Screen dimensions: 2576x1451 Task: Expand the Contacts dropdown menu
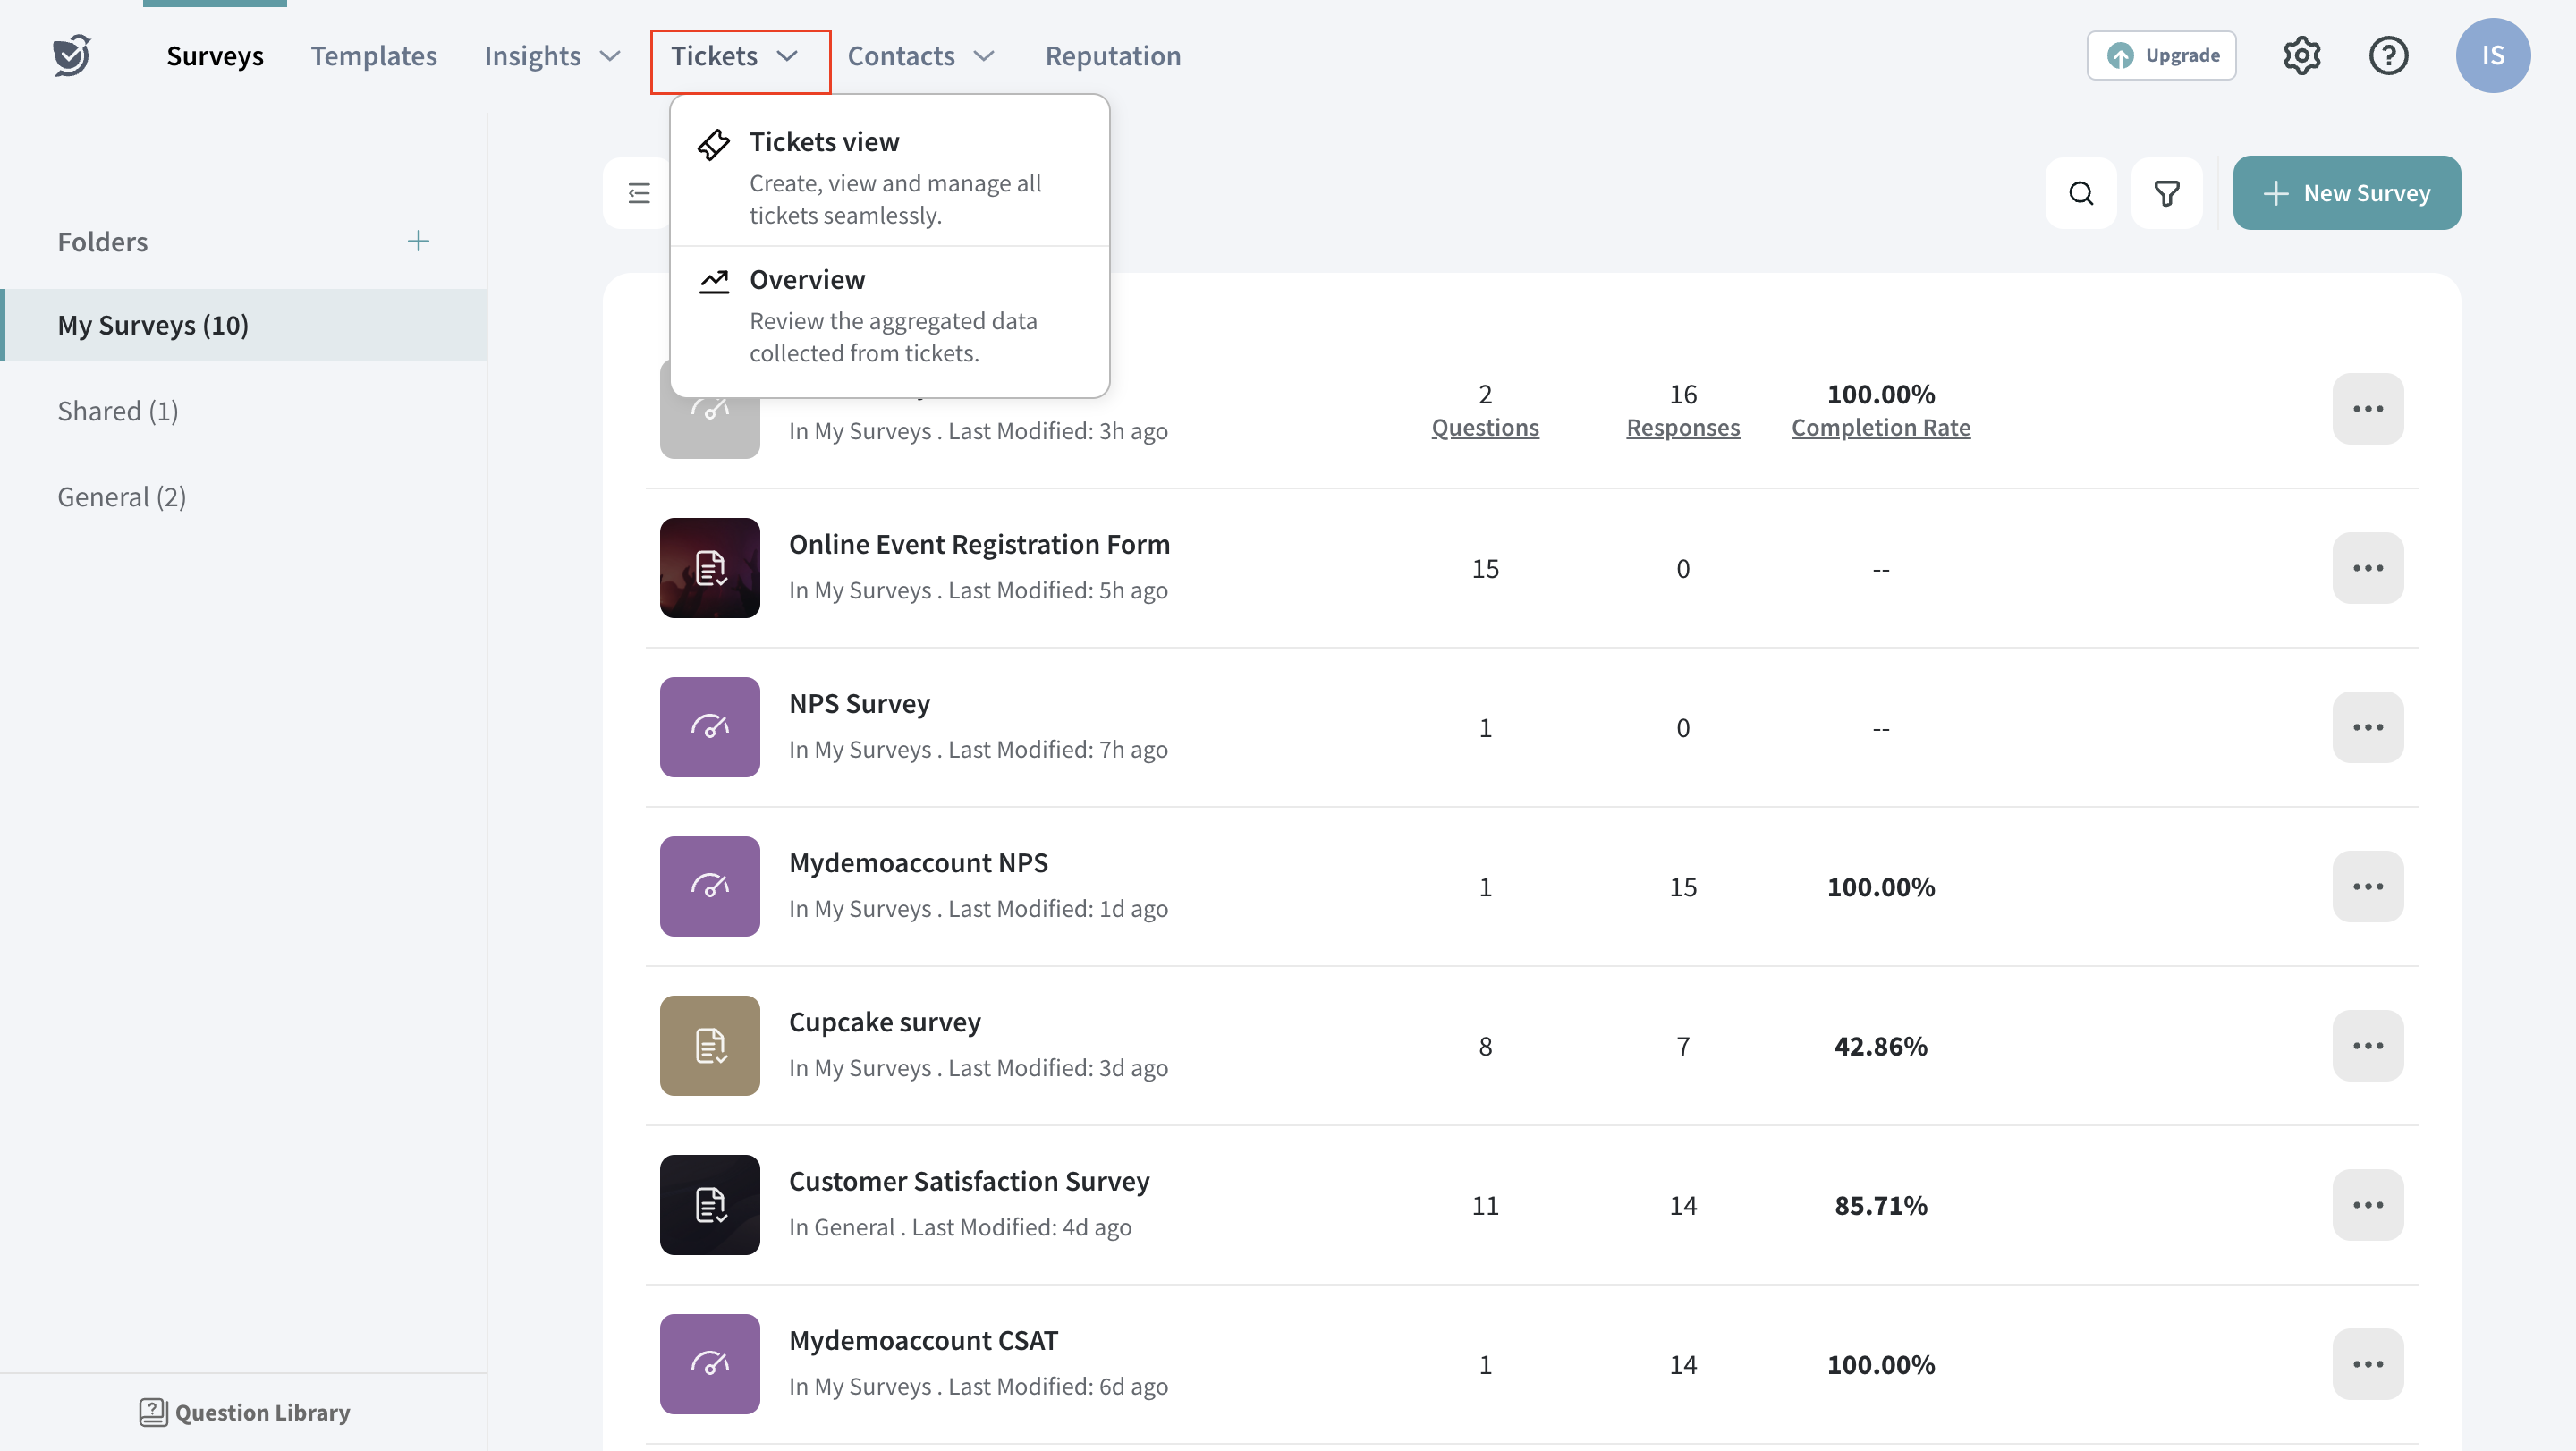(x=920, y=56)
